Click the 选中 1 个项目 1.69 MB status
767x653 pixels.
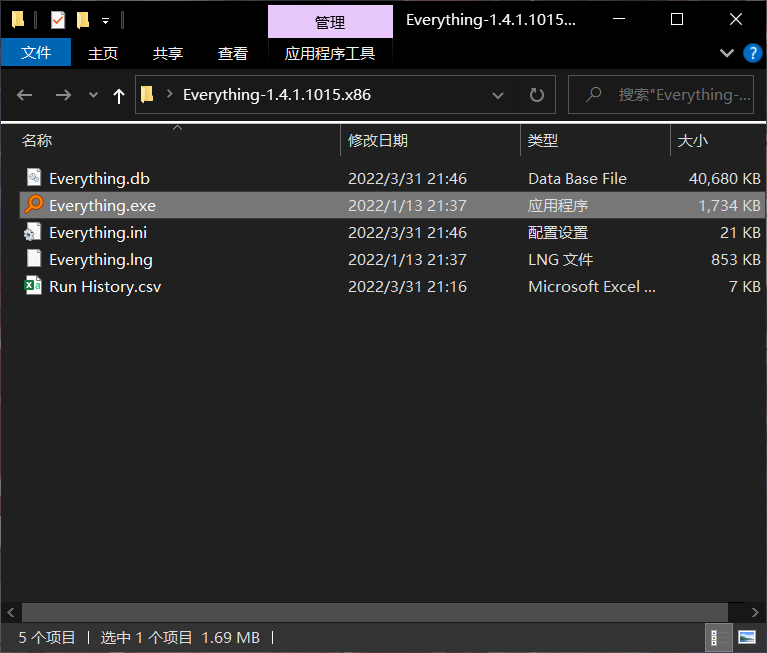coord(180,637)
